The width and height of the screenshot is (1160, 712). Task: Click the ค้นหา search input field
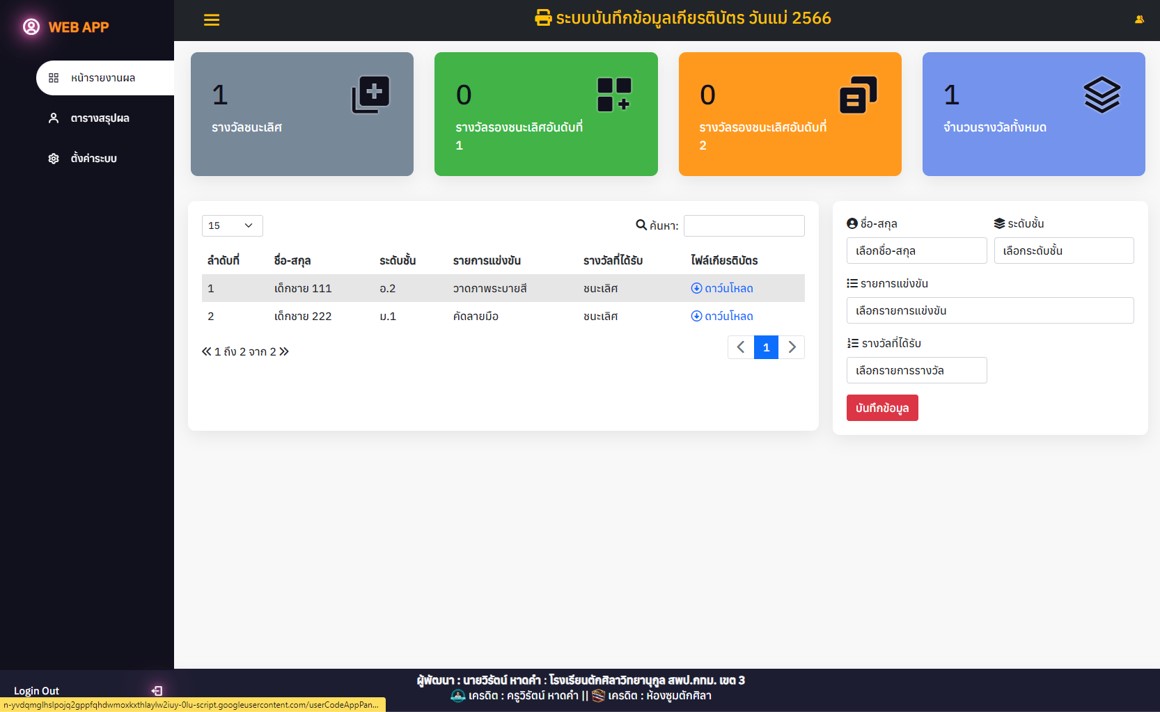[x=743, y=226]
